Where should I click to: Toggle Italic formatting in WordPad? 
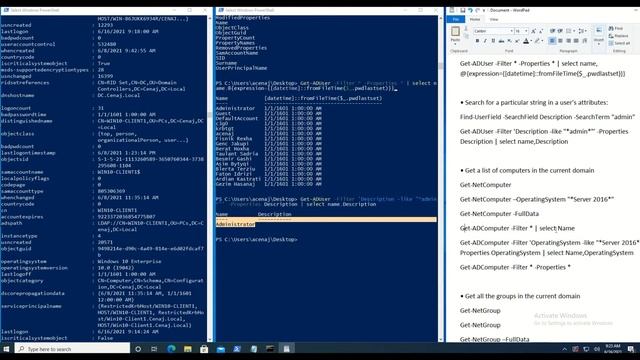485,41
